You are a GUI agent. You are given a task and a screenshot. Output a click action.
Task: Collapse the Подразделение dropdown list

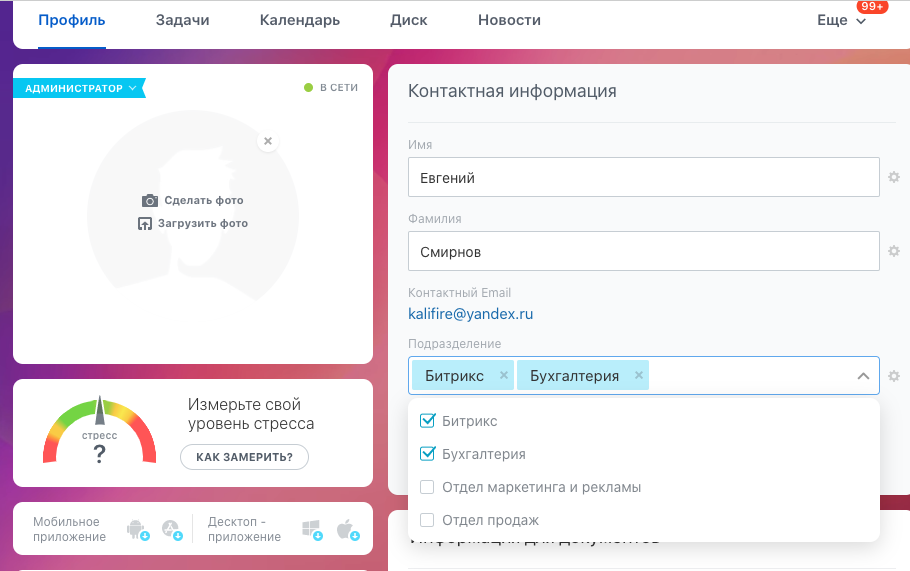[863, 376]
